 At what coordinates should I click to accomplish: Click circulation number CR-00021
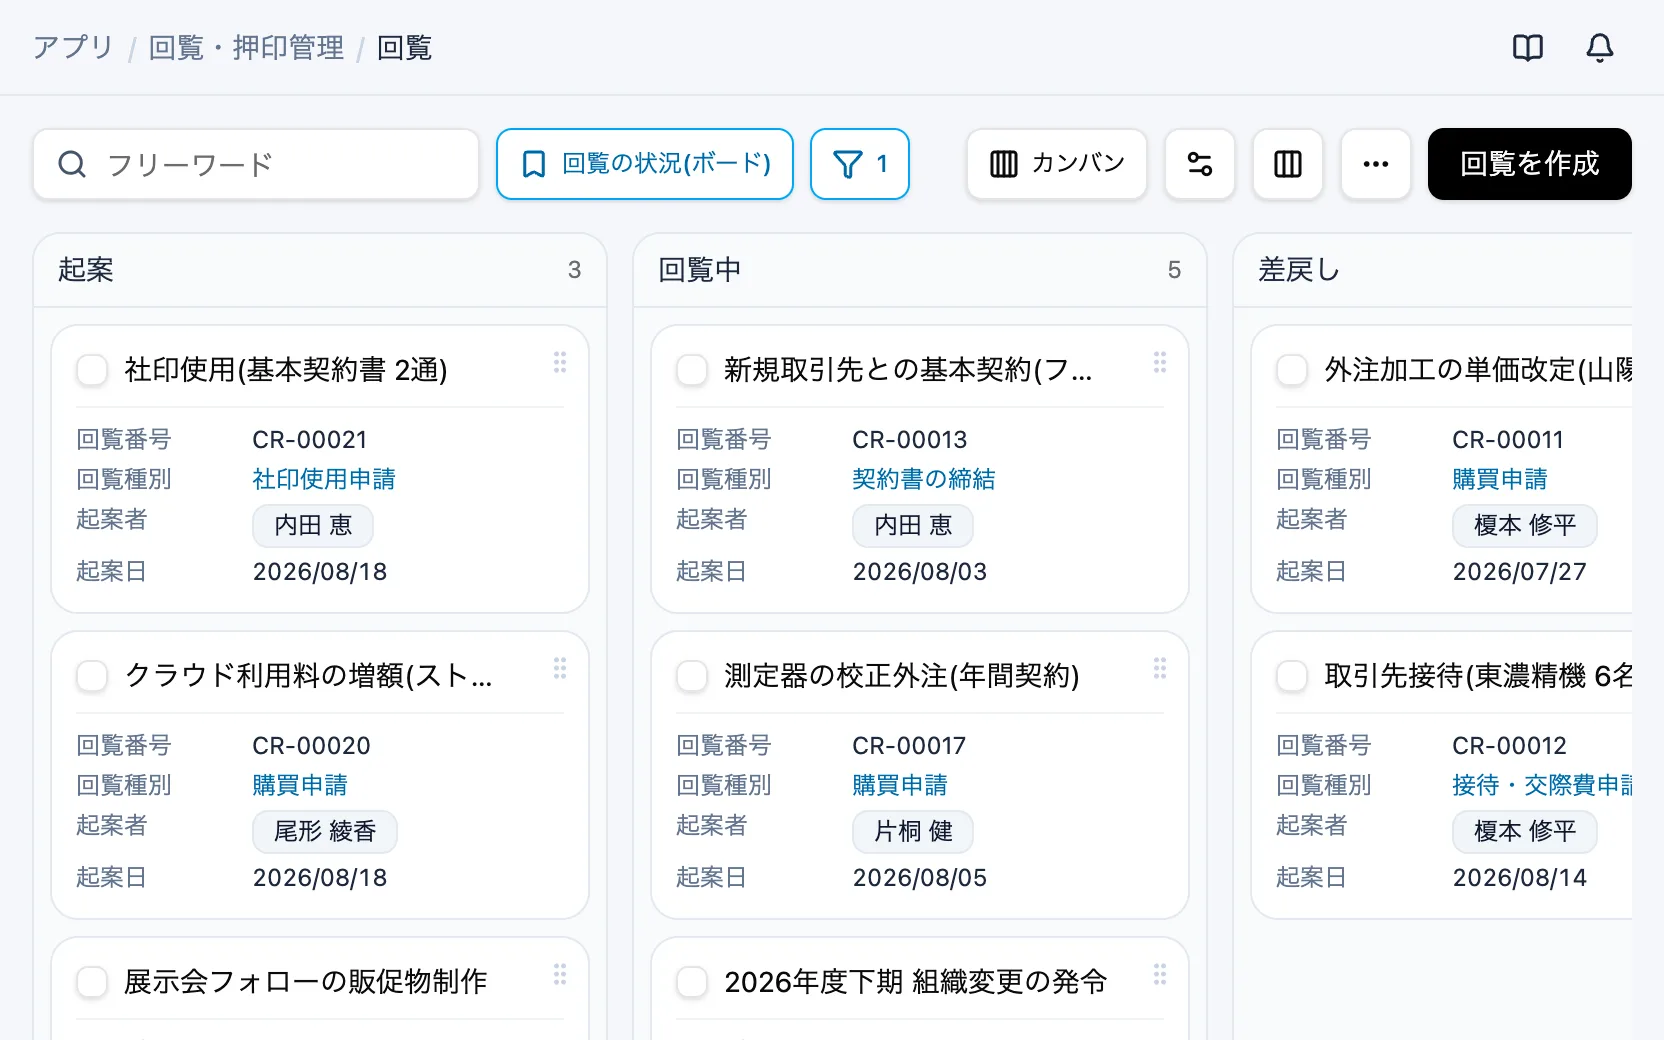(x=310, y=440)
